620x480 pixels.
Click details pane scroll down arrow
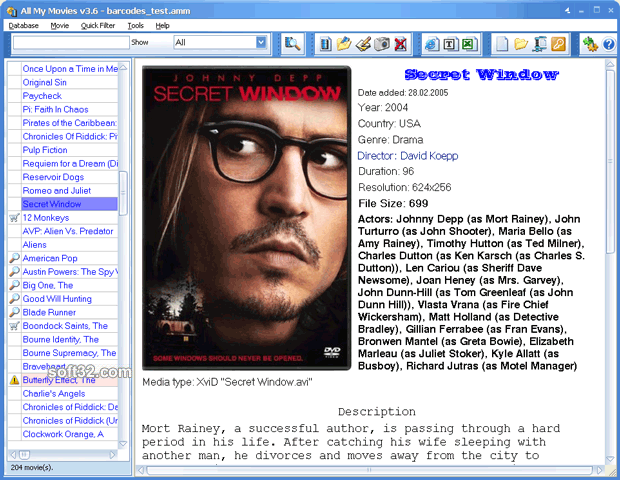click(x=610, y=459)
